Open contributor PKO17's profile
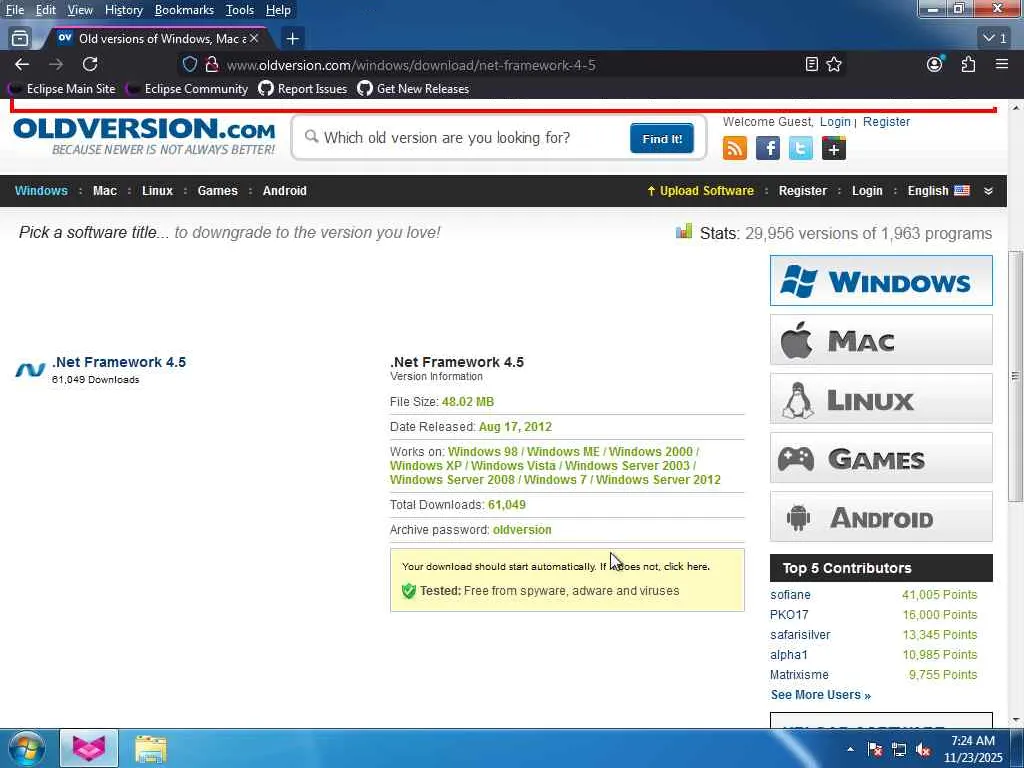 pyautogui.click(x=789, y=615)
